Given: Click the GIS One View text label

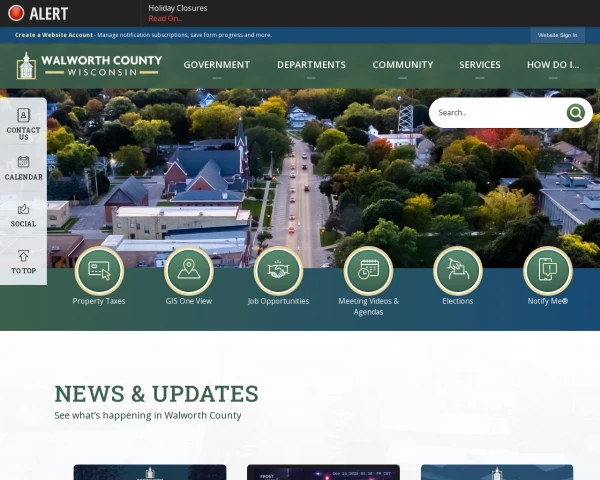Looking at the screenshot, I should [189, 301].
